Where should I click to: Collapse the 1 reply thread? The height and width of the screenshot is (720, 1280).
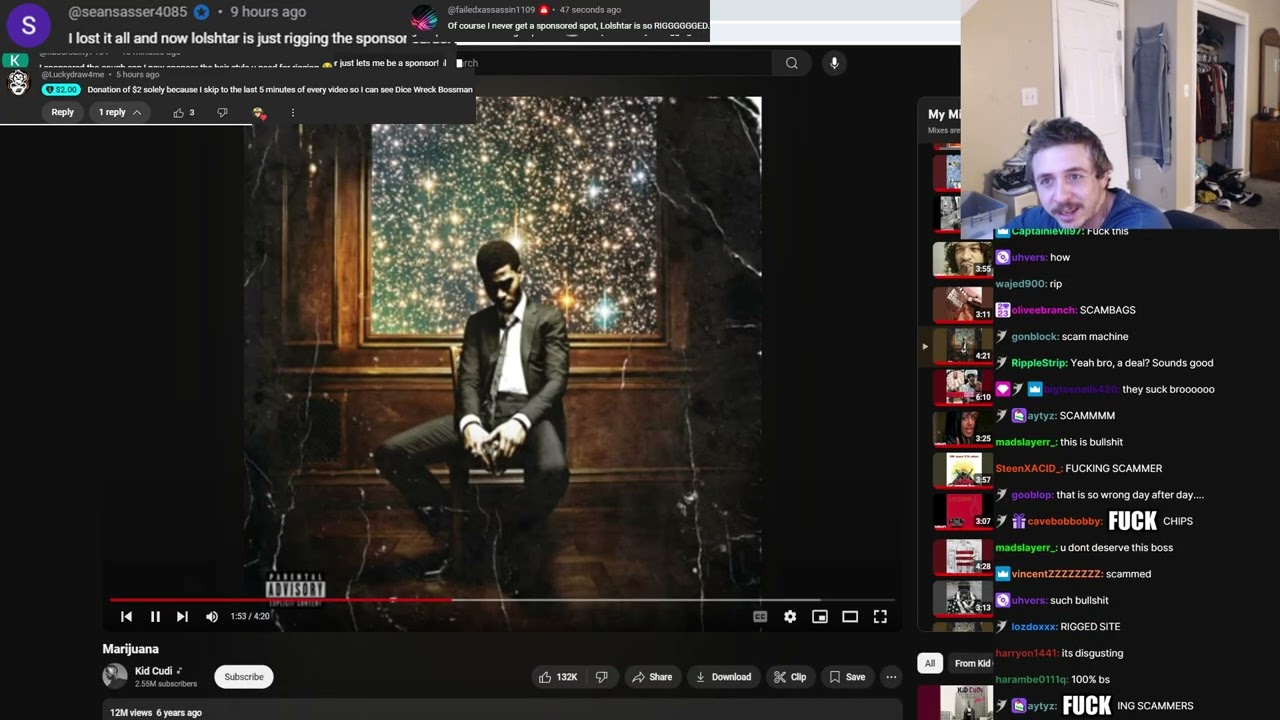[120, 112]
